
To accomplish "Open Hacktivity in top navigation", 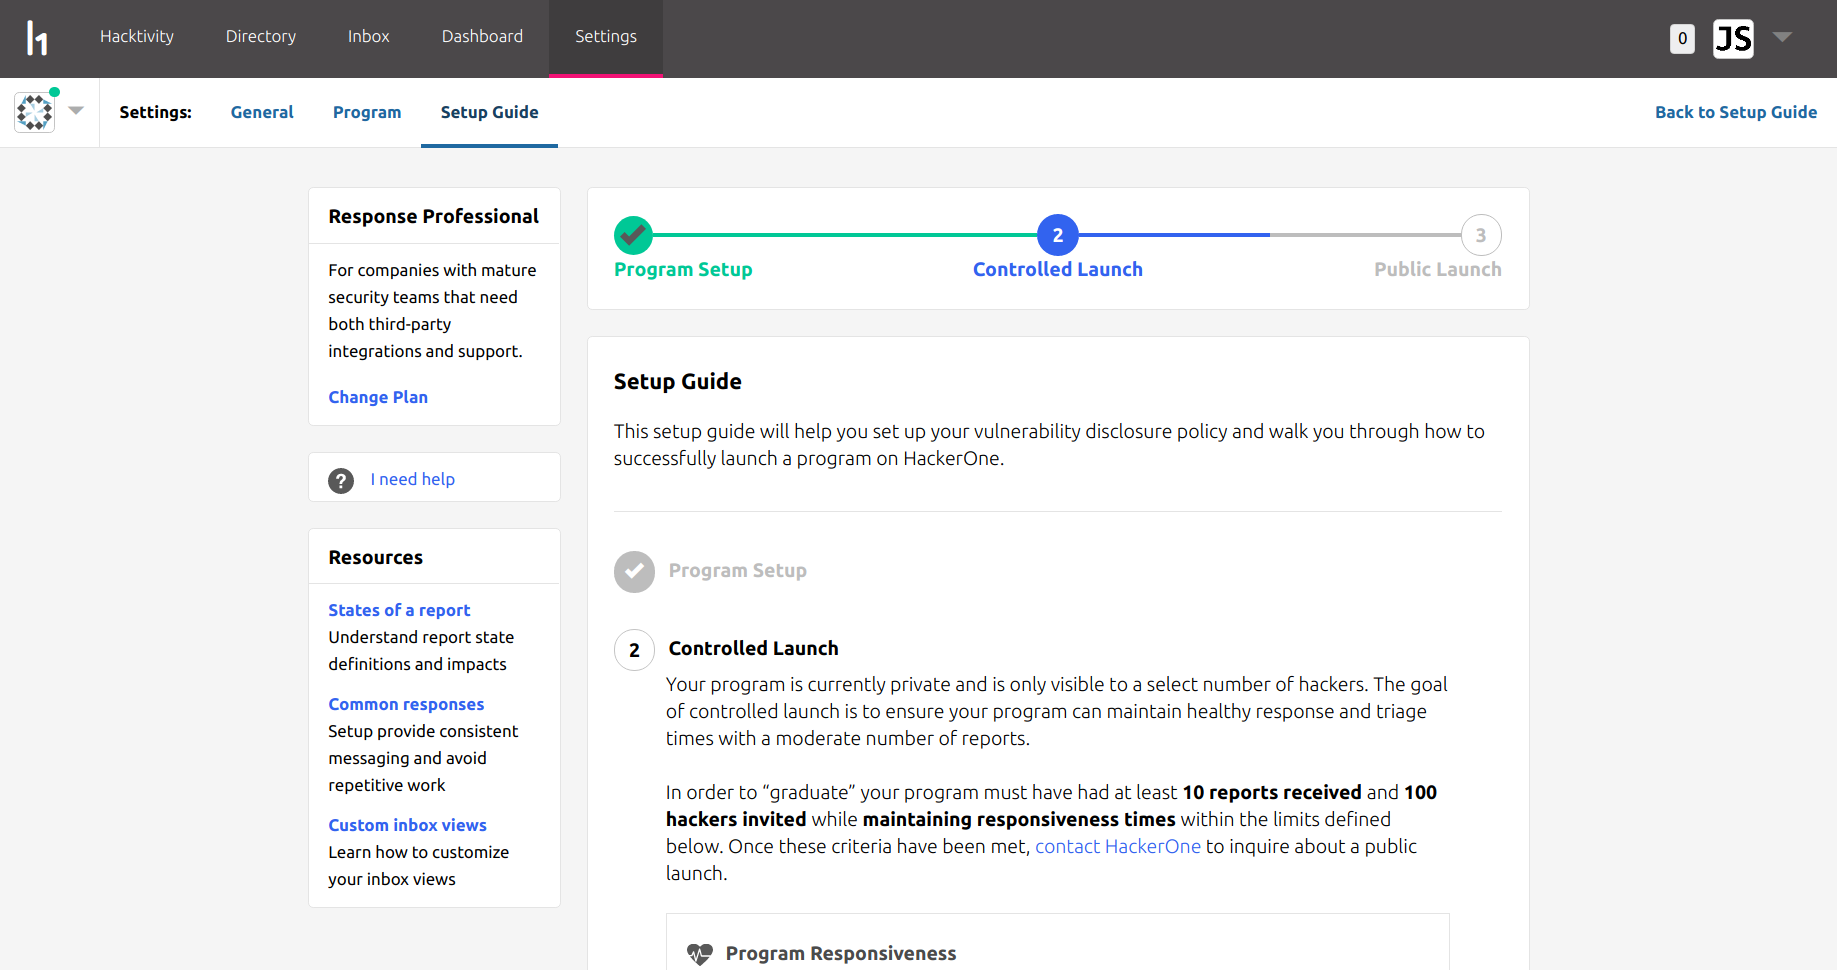I will click(x=137, y=37).
